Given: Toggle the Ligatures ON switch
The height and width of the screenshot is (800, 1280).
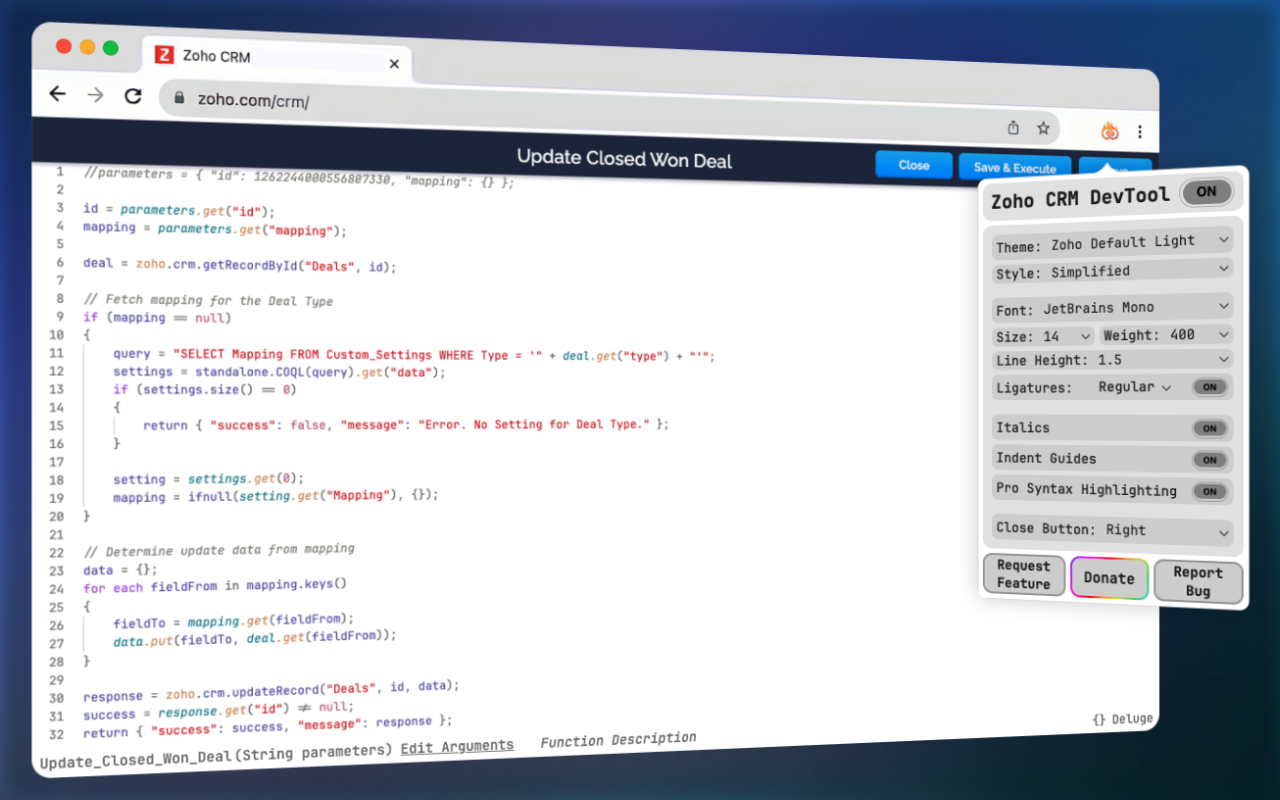Looking at the screenshot, I should click(x=1209, y=387).
